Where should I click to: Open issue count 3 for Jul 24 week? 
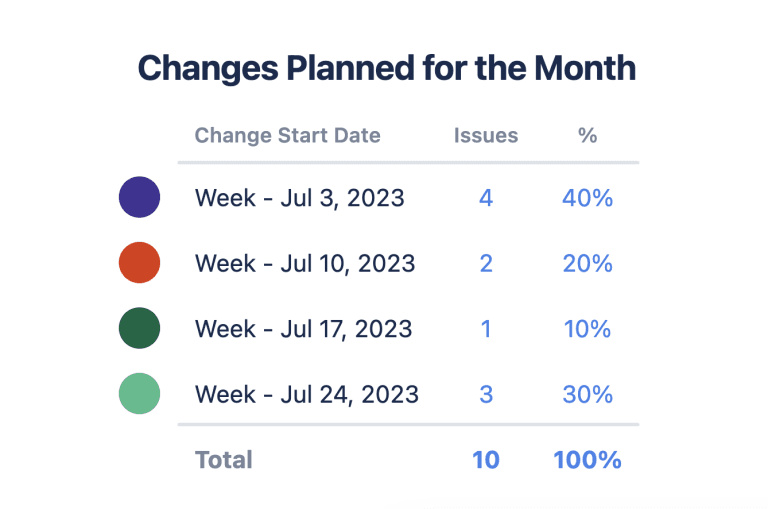(486, 395)
